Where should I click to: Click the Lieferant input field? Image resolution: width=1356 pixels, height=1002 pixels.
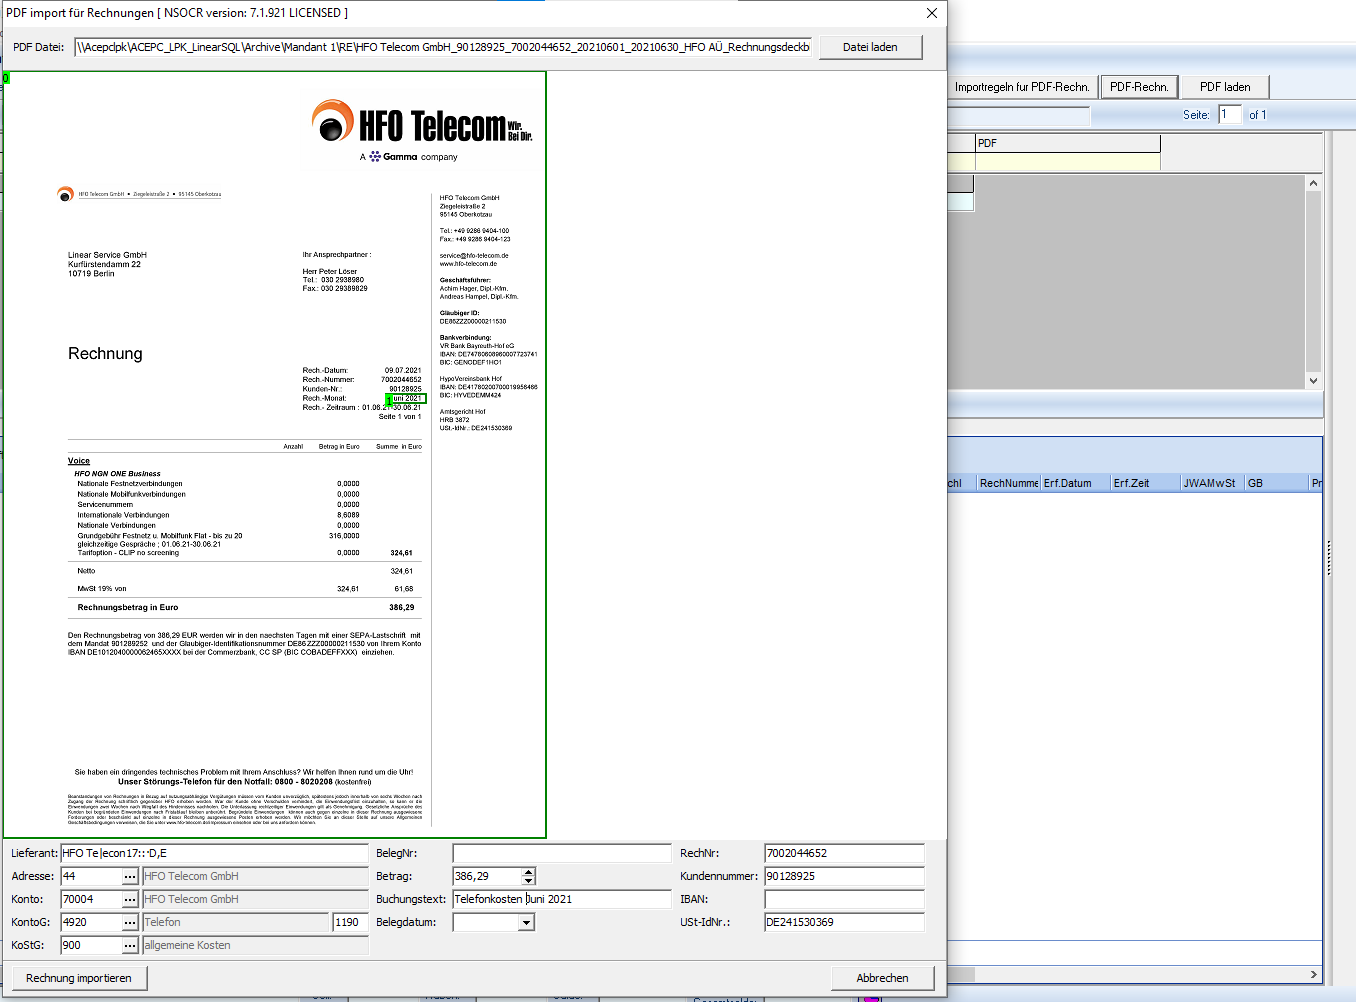(214, 853)
